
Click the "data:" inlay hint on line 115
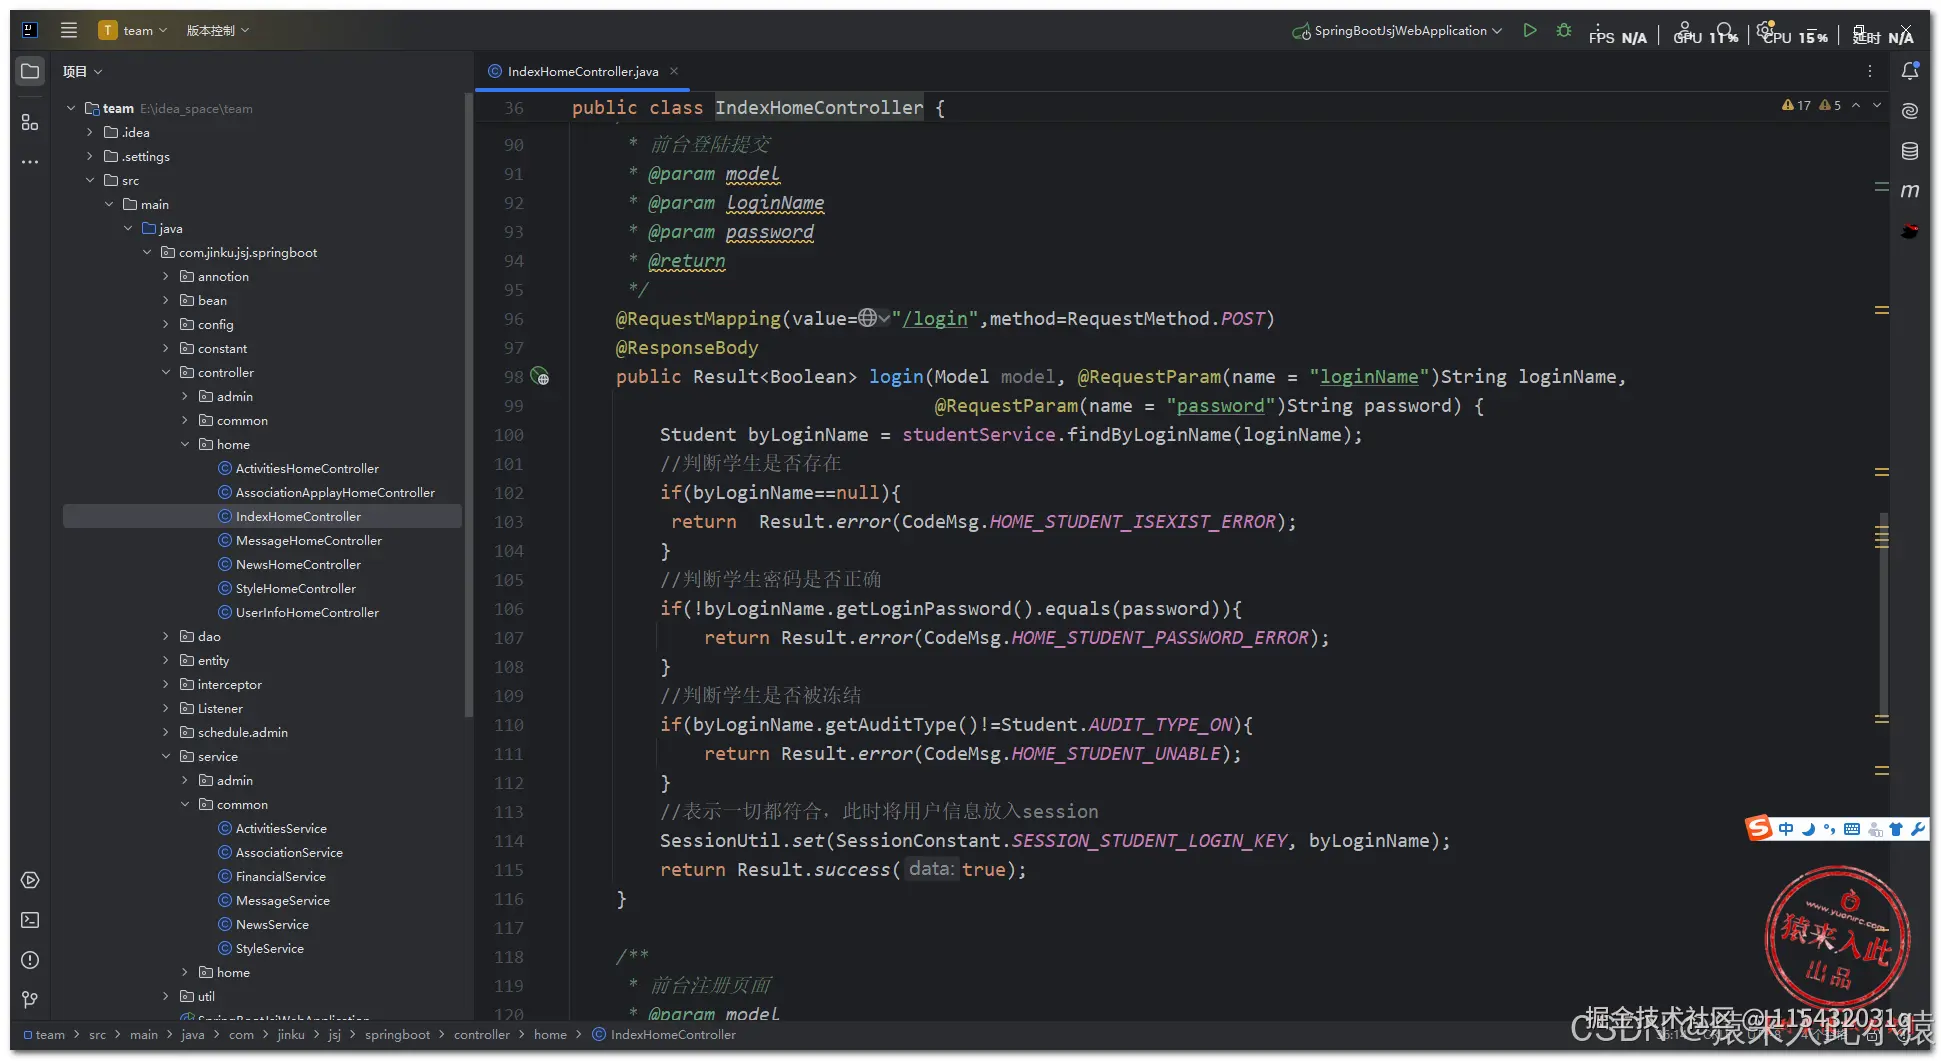931,869
